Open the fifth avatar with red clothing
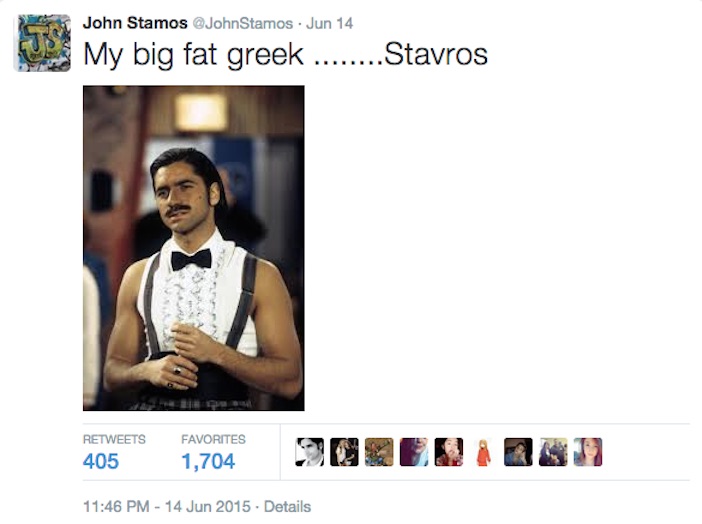Viewport: 702px width, 524px height. 449,452
